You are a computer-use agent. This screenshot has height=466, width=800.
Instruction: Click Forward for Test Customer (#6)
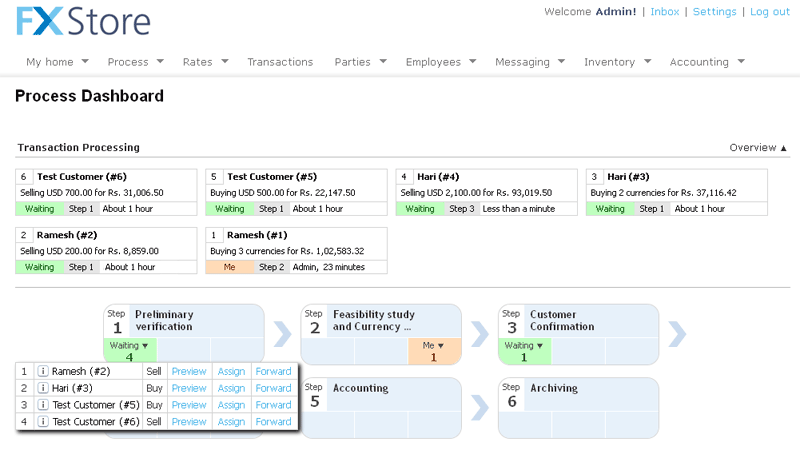pyautogui.click(x=273, y=422)
